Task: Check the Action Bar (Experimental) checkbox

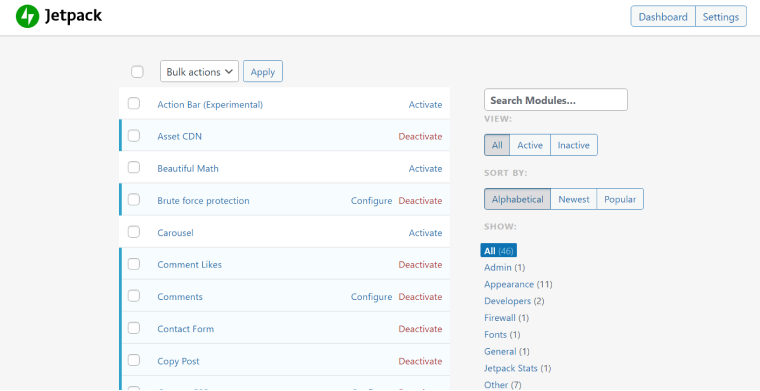Action: (134, 104)
